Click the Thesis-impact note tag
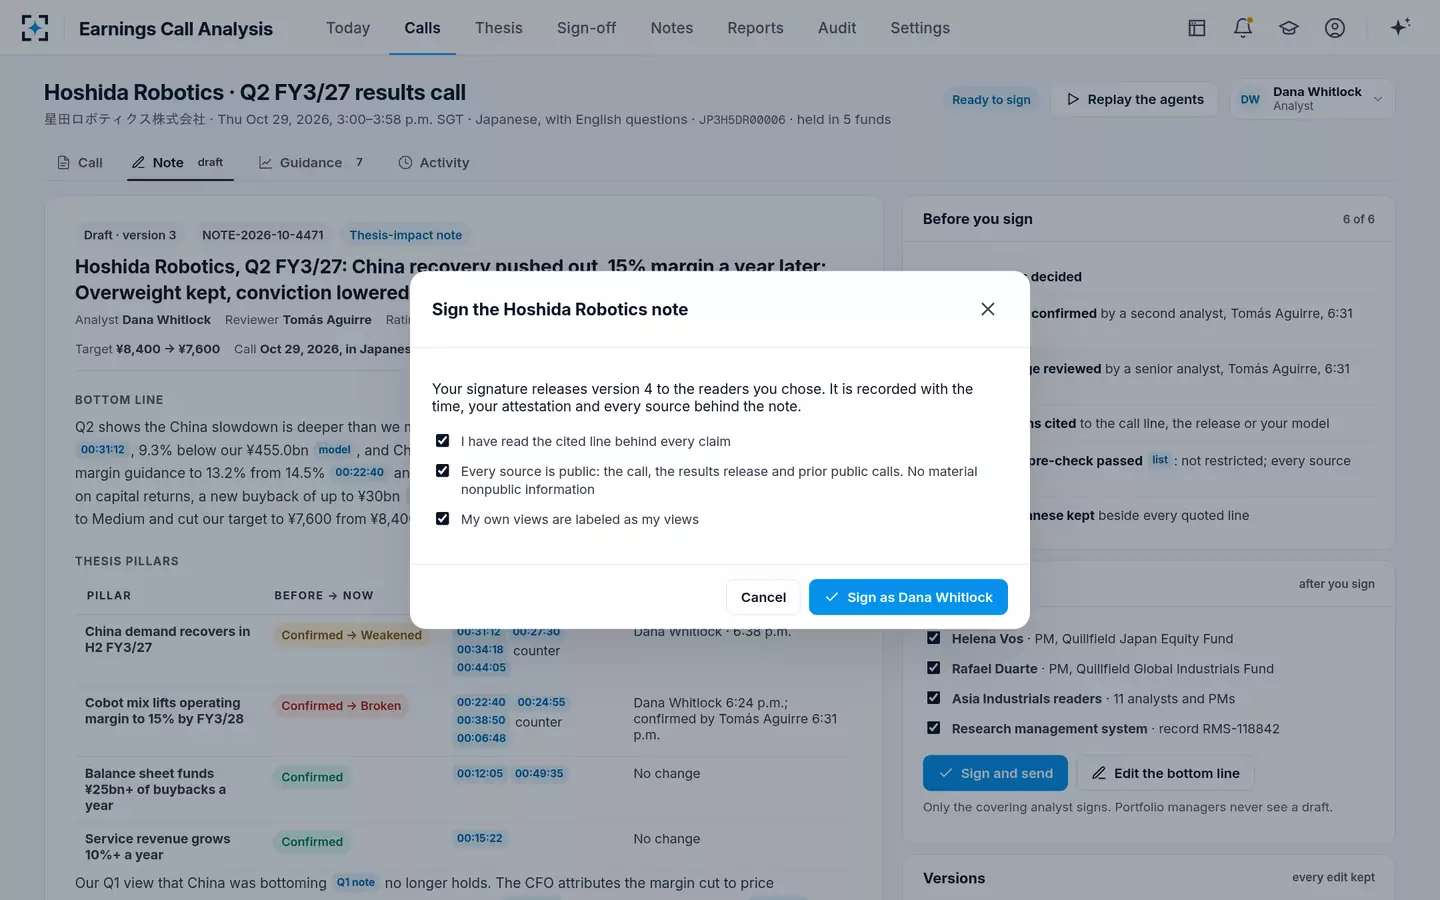1440x900 pixels. pos(405,235)
